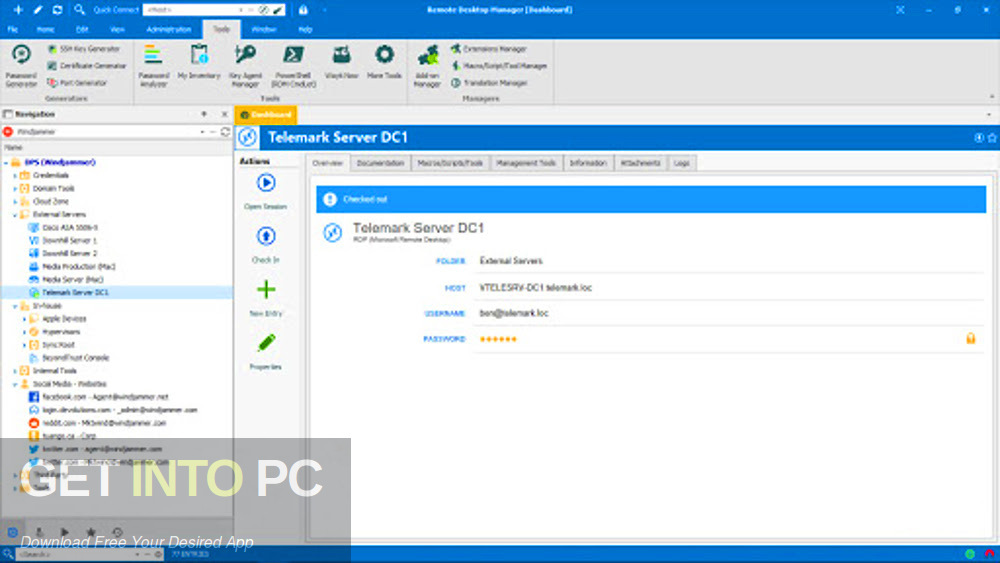Collapse the In-house folder
This screenshot has height=563, width=1000.
tap(15, 306)
